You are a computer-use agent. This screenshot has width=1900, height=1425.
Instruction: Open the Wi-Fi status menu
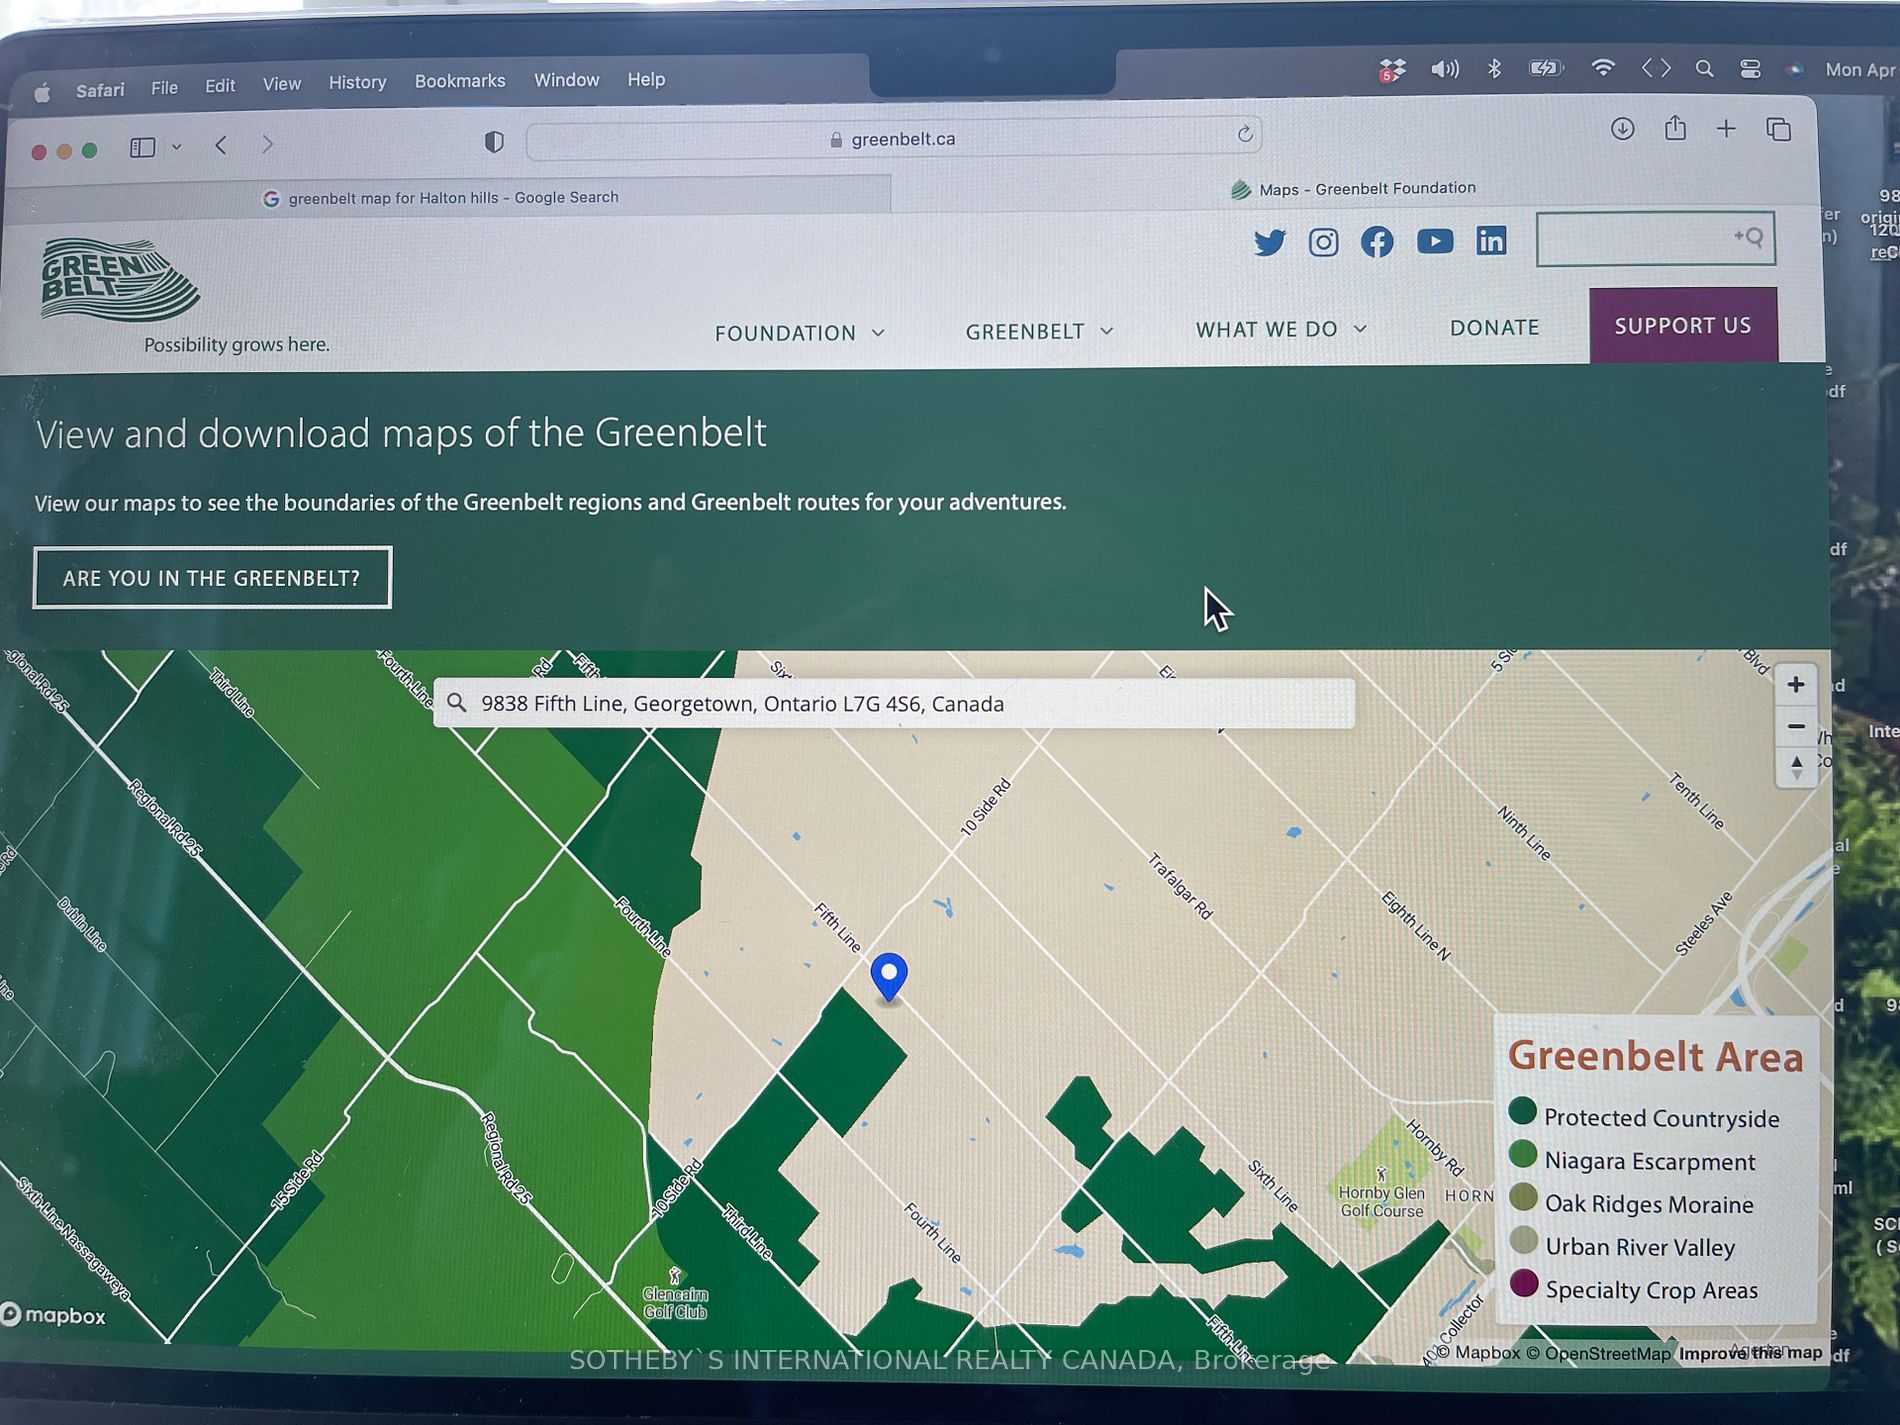1602,67
